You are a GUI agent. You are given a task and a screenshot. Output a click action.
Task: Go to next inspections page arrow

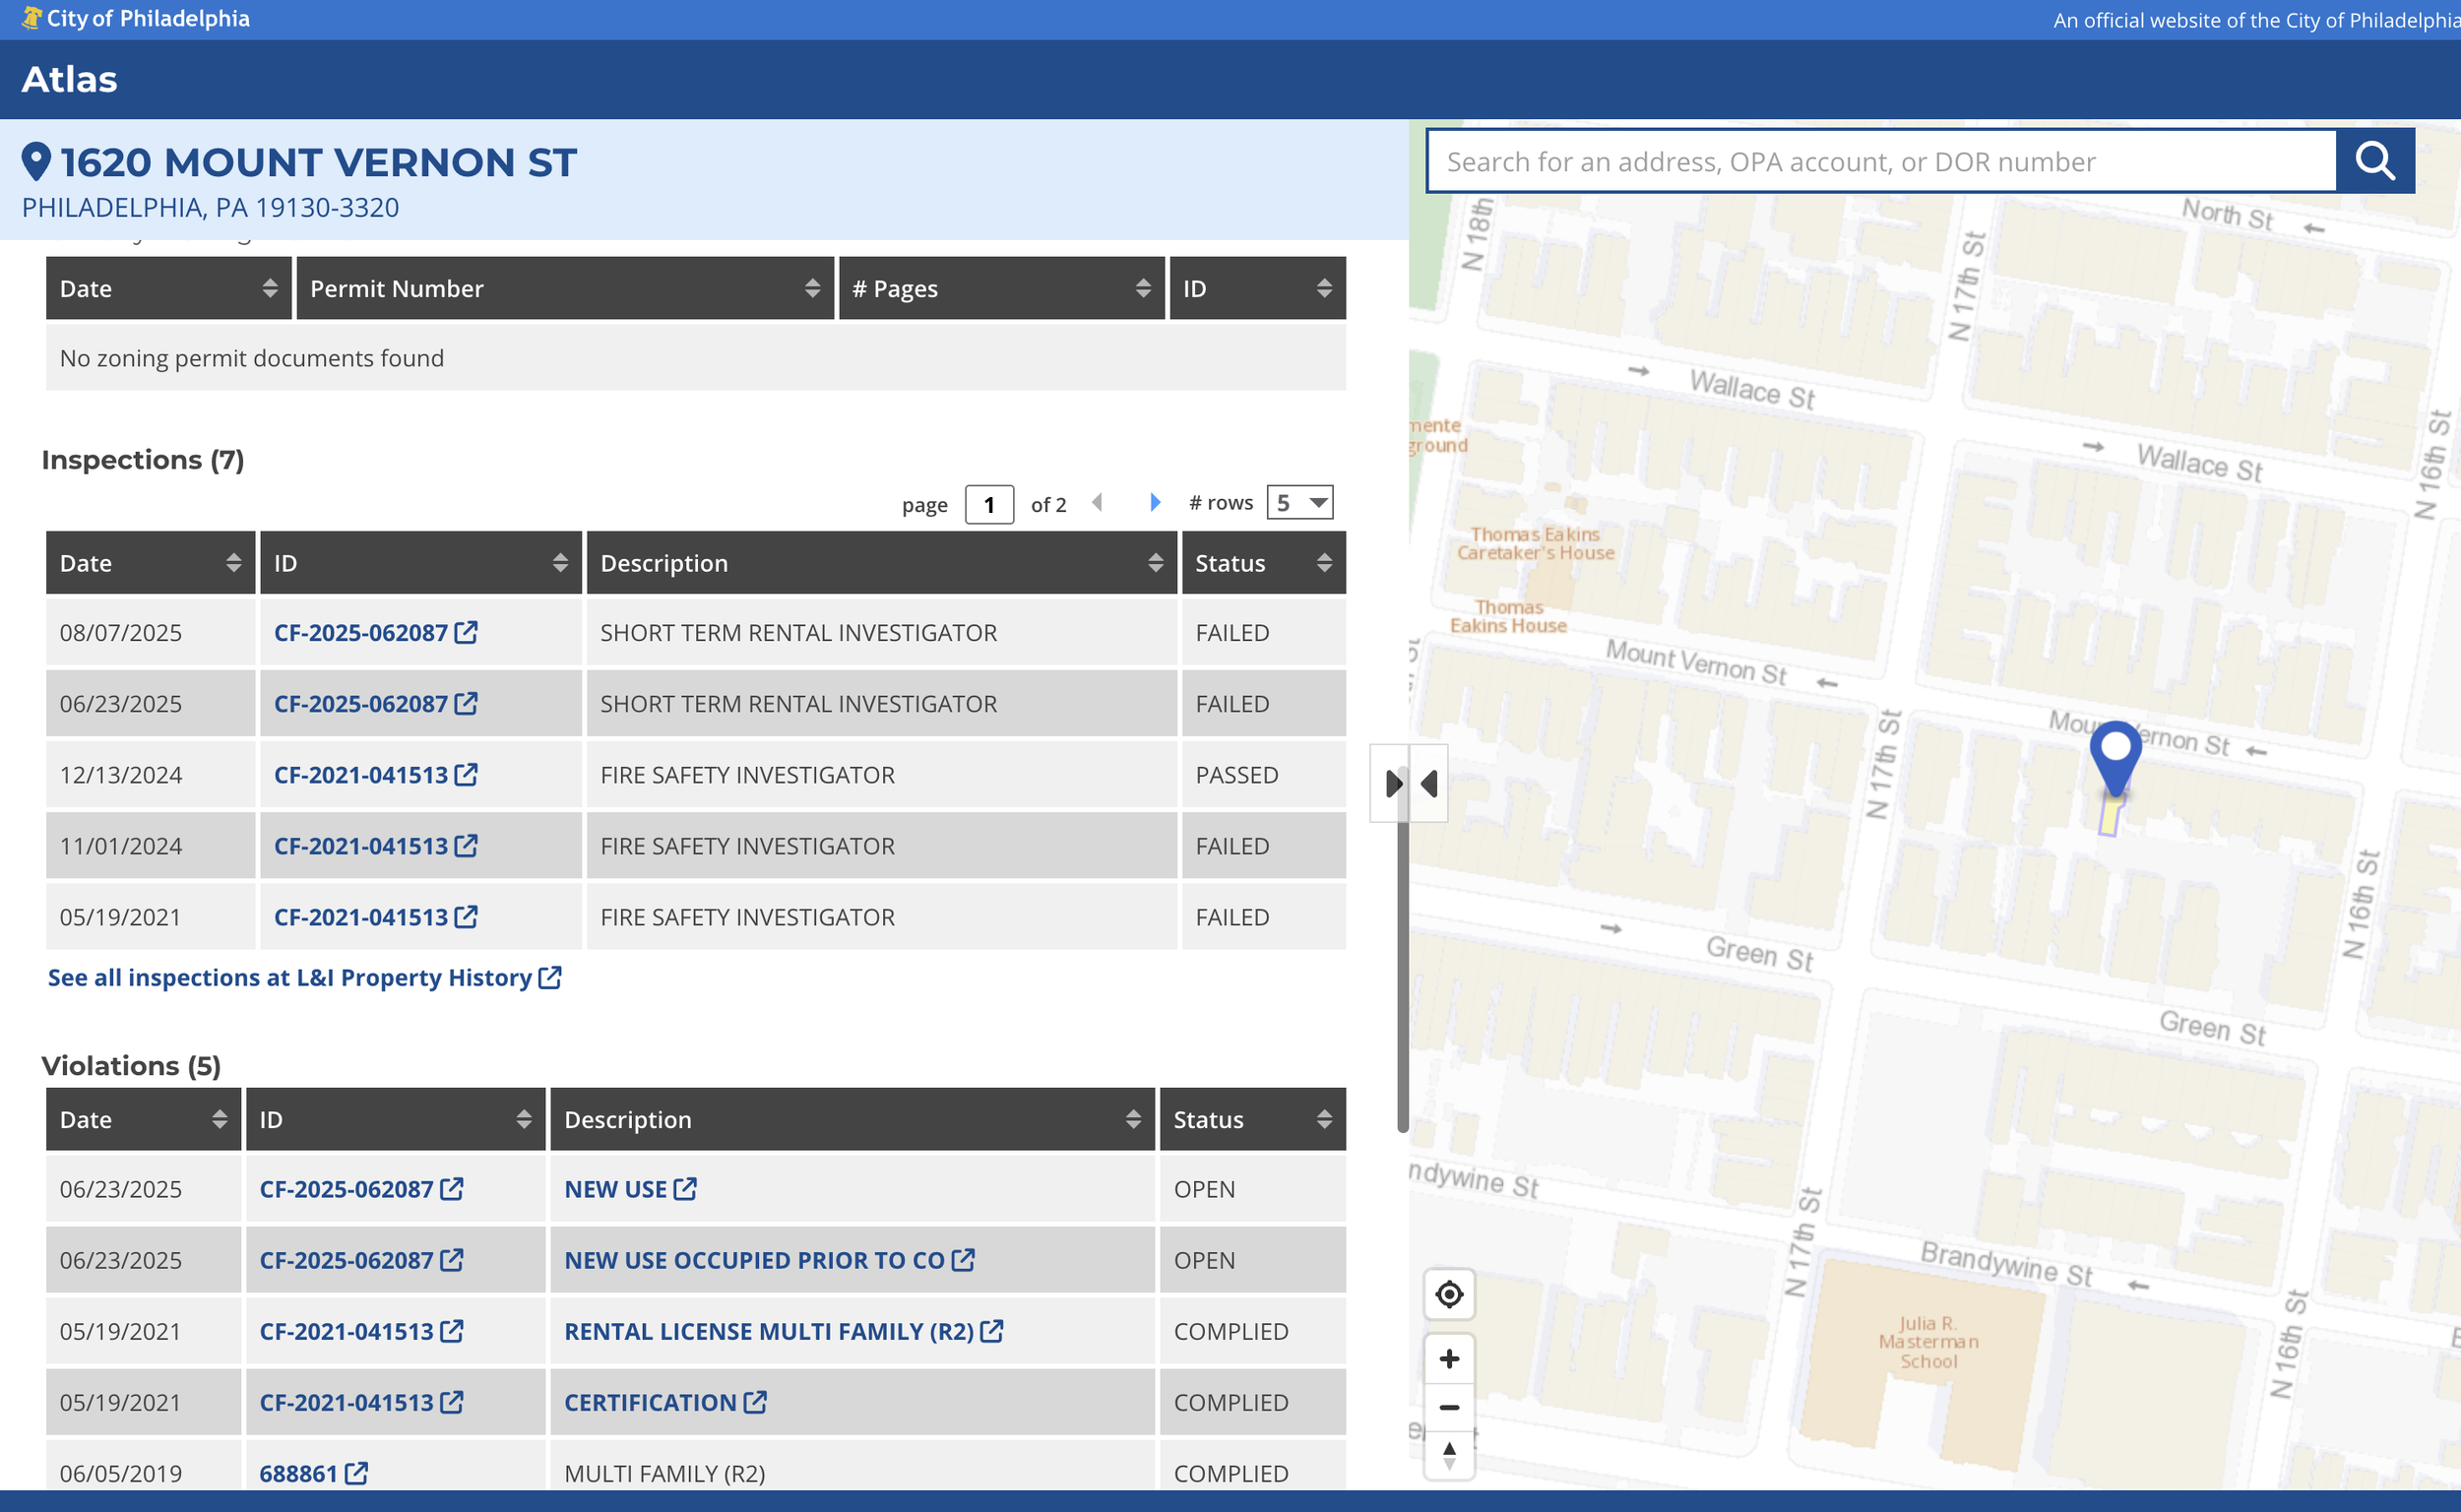click(x=1155, y=502)
